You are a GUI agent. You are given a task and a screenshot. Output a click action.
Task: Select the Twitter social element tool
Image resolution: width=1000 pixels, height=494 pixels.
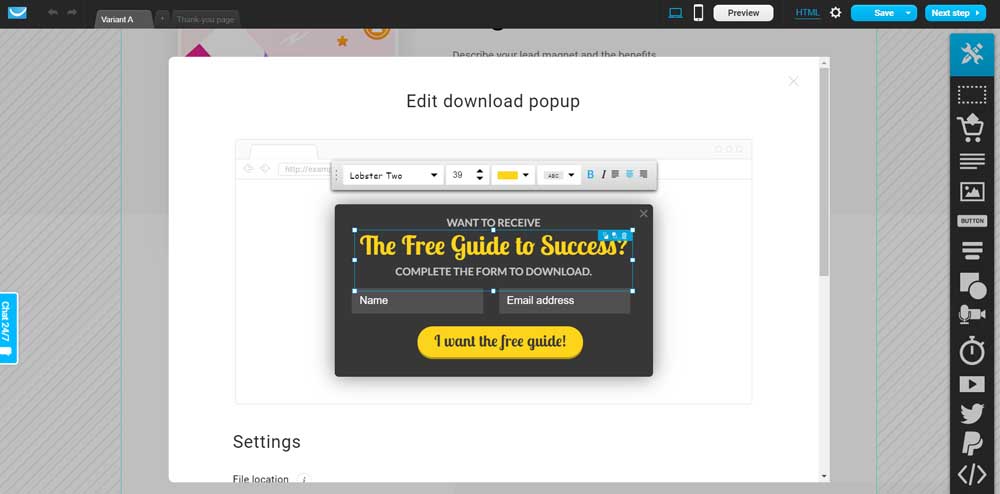[x=971, y=414]
